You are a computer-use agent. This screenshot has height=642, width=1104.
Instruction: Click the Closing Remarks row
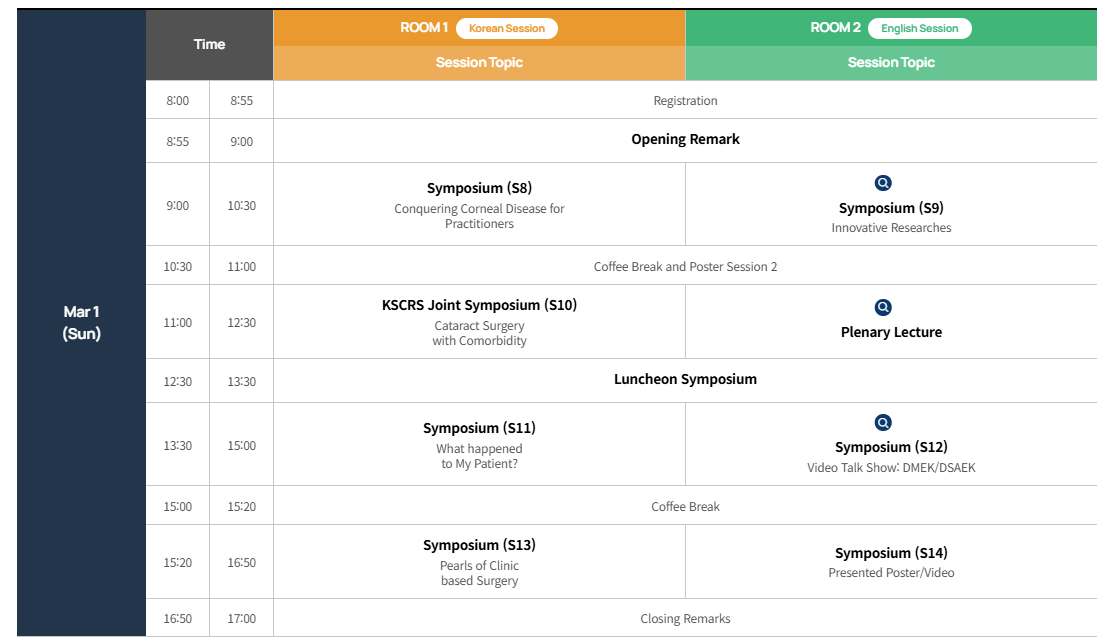[685, 619]
